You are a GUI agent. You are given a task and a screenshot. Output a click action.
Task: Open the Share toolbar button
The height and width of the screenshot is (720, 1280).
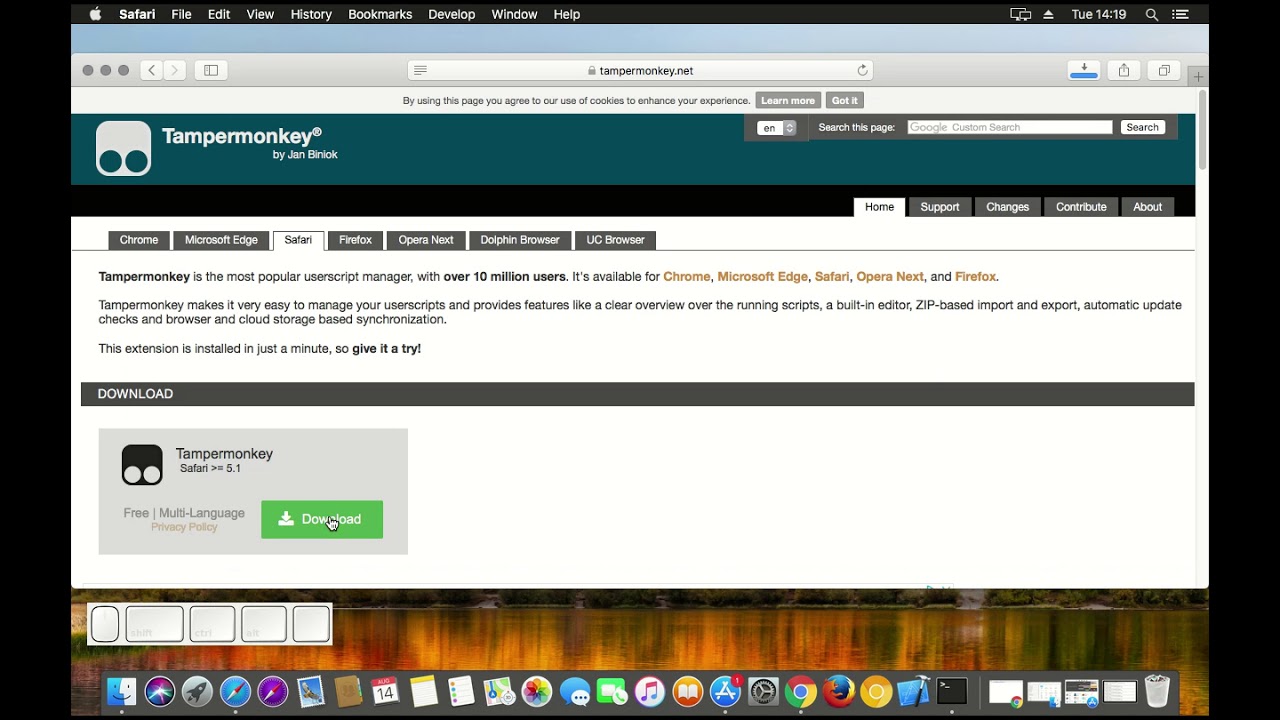pyautogui.click(x=1124, y=70)
